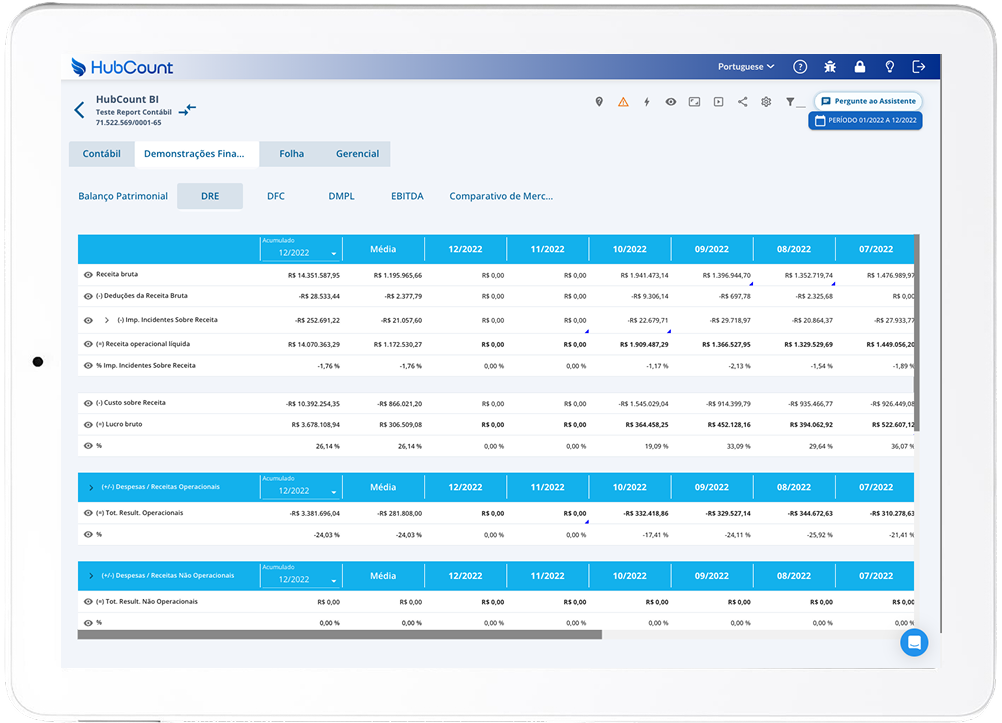Open the settings gear icon
Image resolution: width=1002 pixels, height=723 pixels.
coord(766,102)
